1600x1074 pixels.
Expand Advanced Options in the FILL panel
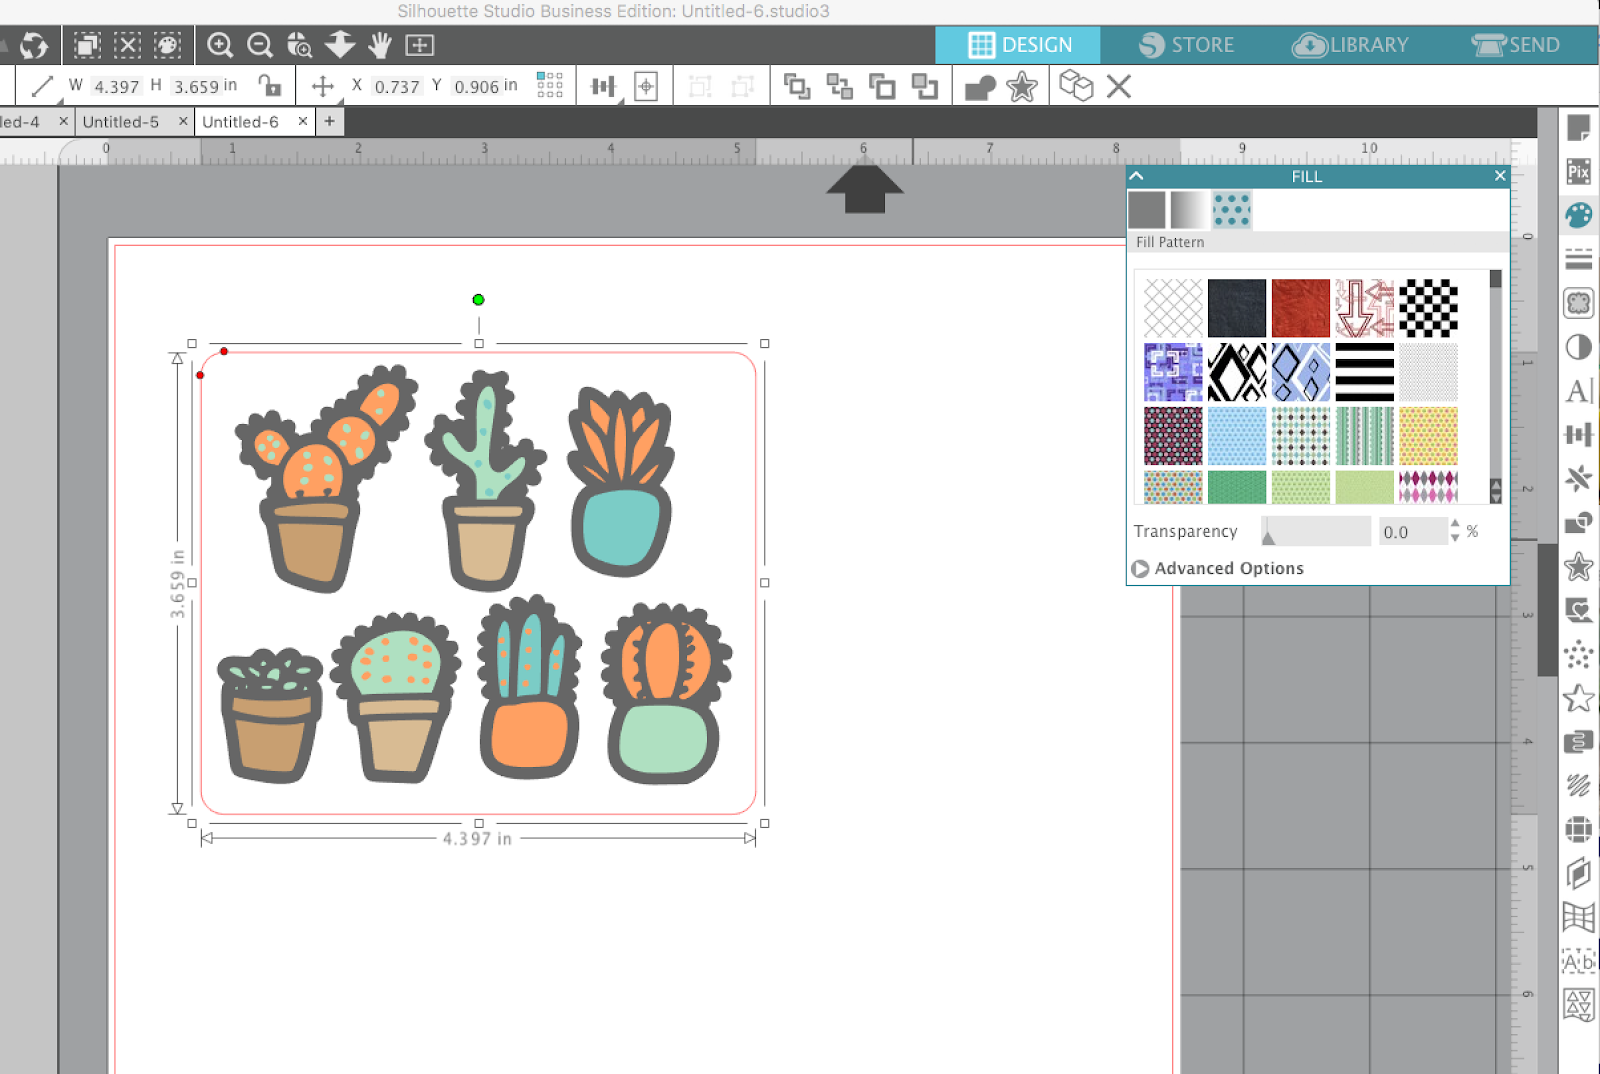tap(1218, 568)
